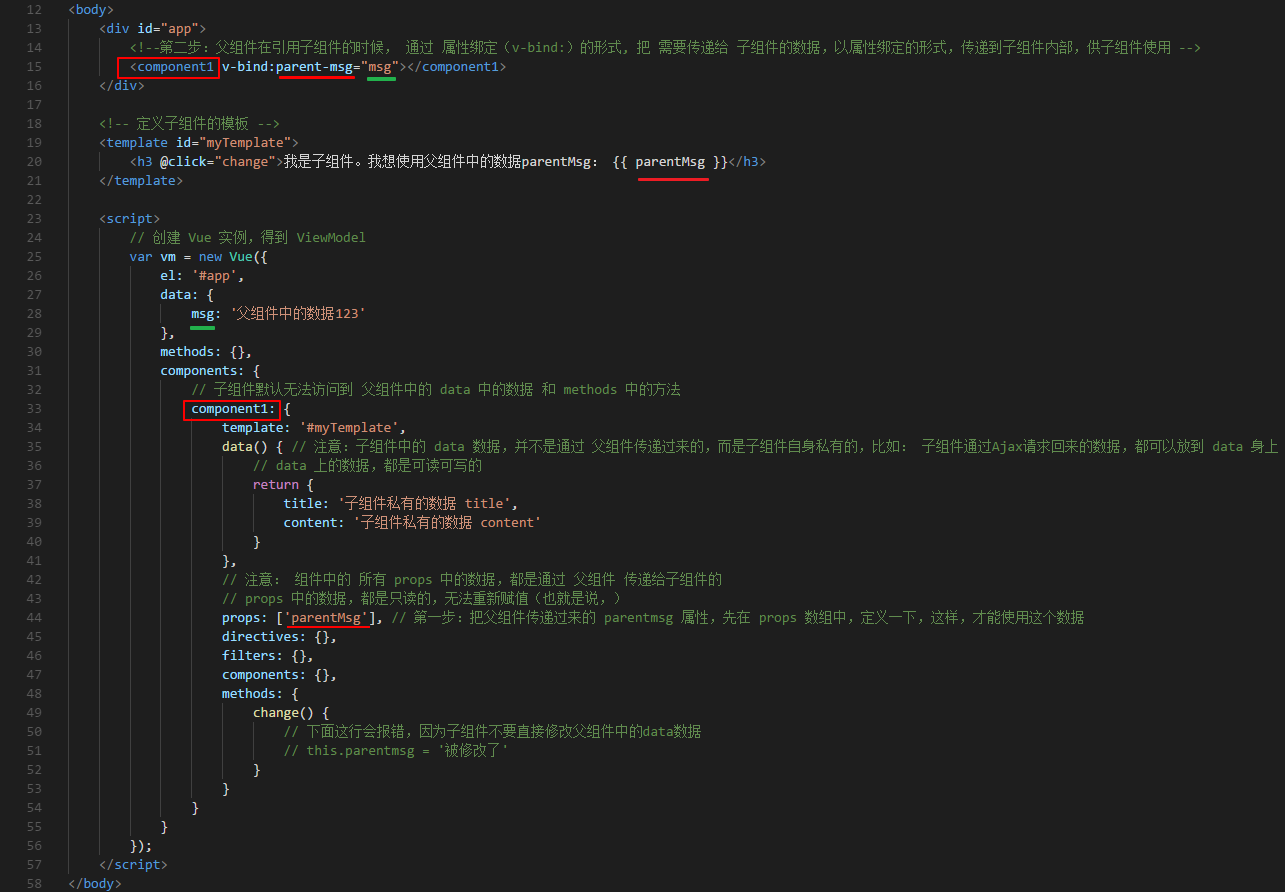The width and height of the screenshot is (1285, 892).
Task: Click the Vue constructor name on line 25
Action: point(241,257)
